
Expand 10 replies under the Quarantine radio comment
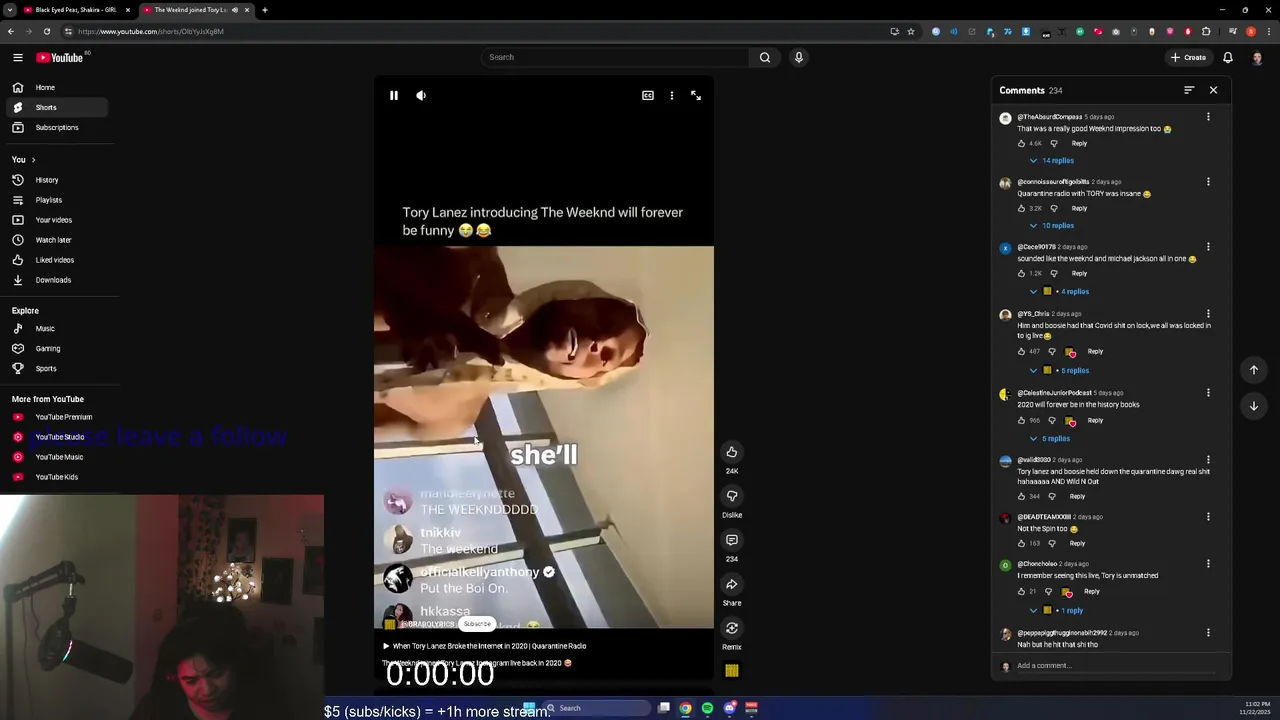[x=1052, y=225]
